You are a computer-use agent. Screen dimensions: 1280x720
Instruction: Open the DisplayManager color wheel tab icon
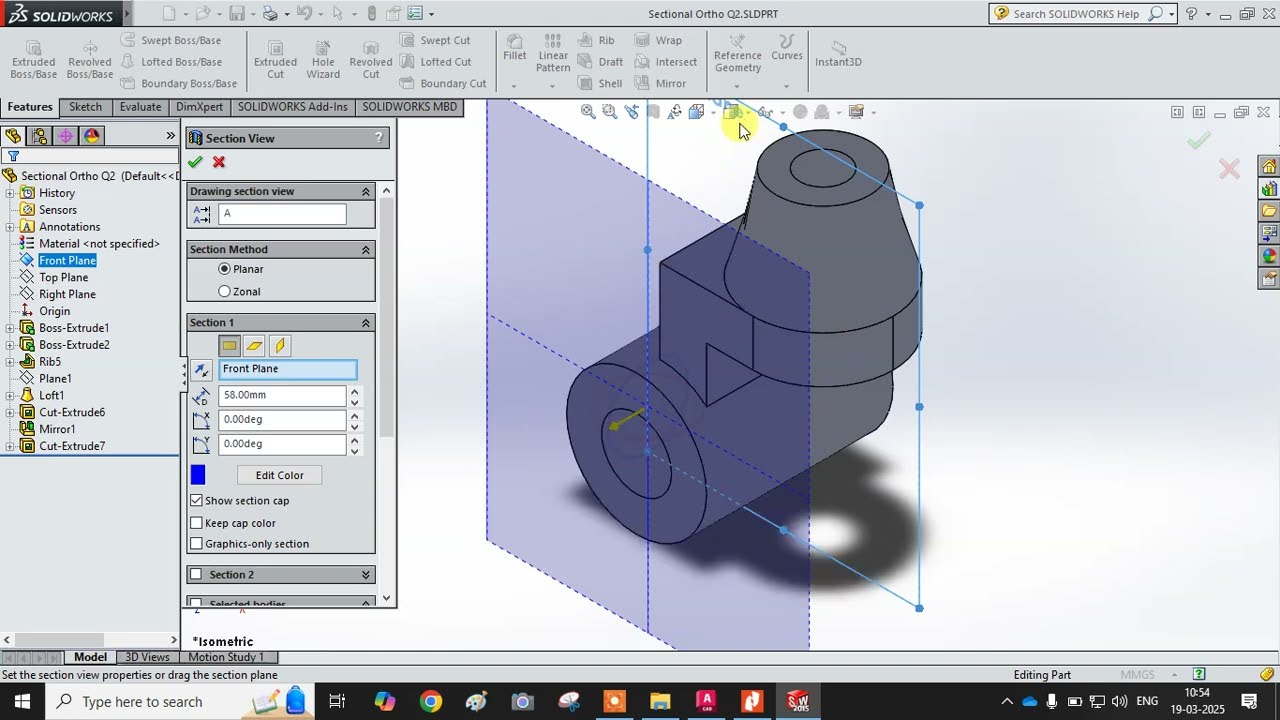[92, 136]
